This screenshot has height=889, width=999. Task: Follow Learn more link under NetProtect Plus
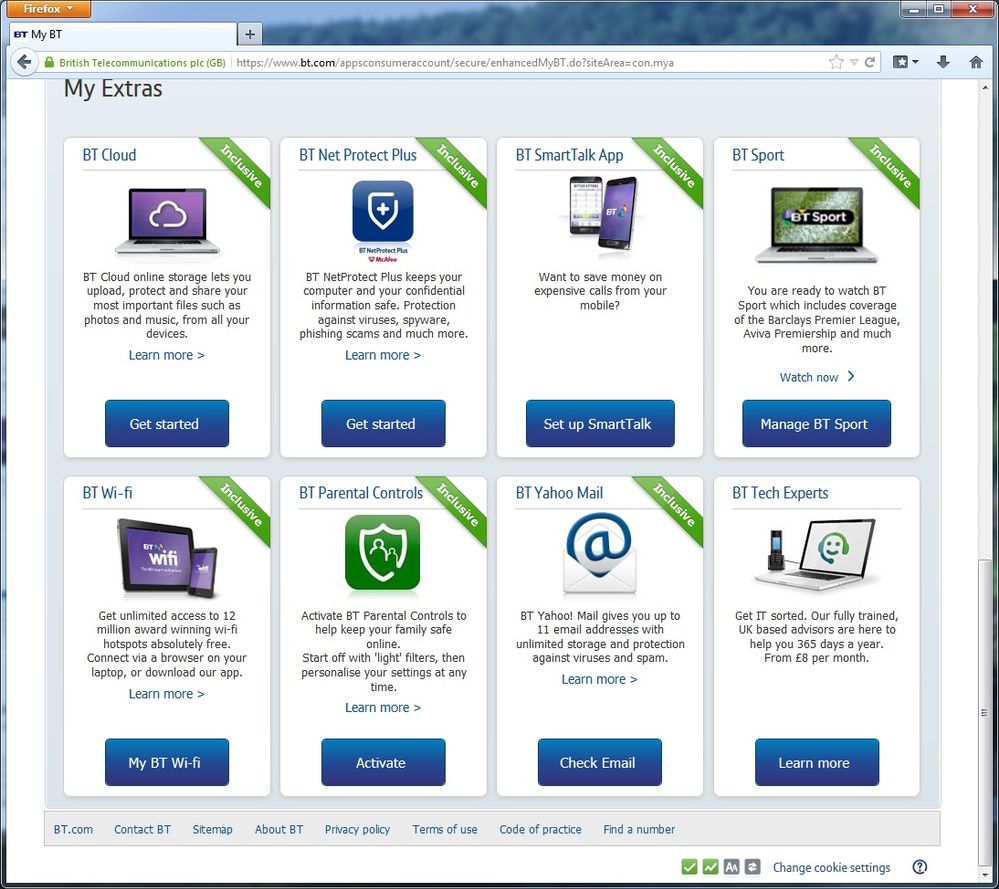tap(383, 355)
